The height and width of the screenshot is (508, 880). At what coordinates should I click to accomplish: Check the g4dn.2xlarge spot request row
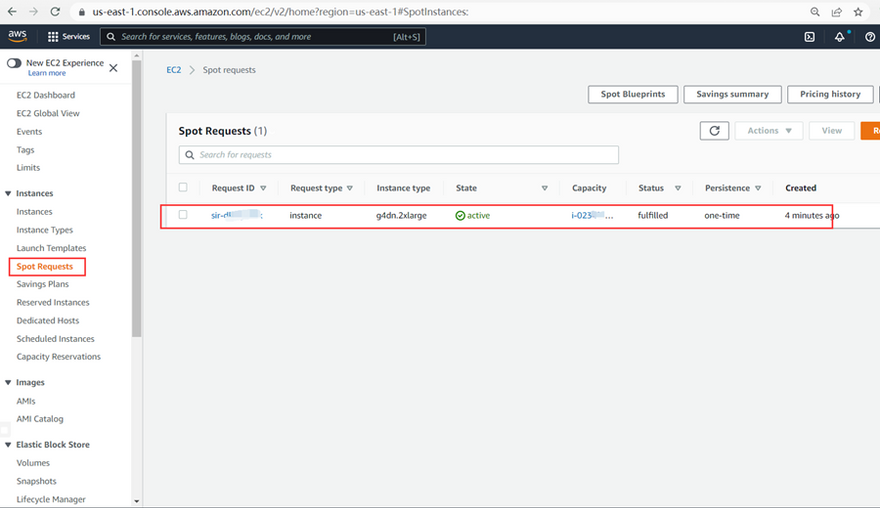pos(183,215)
